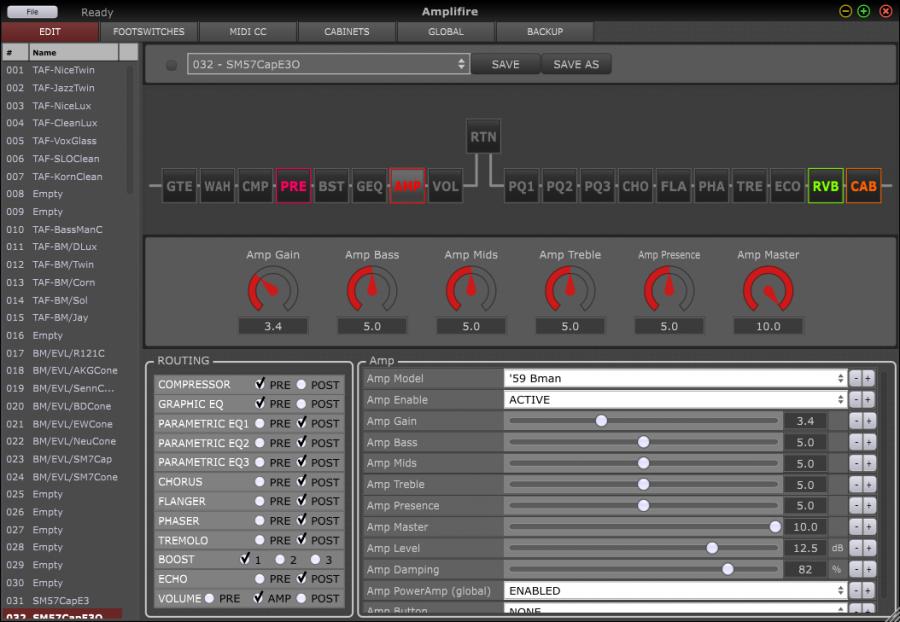Set VOLUME routing to PRE
Image resolution: width=900 pixels, height=622 pixels.
[x=210, y=598]
